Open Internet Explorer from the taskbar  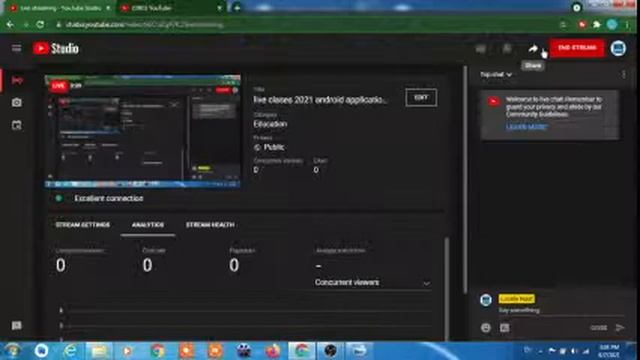click(71, 351)
